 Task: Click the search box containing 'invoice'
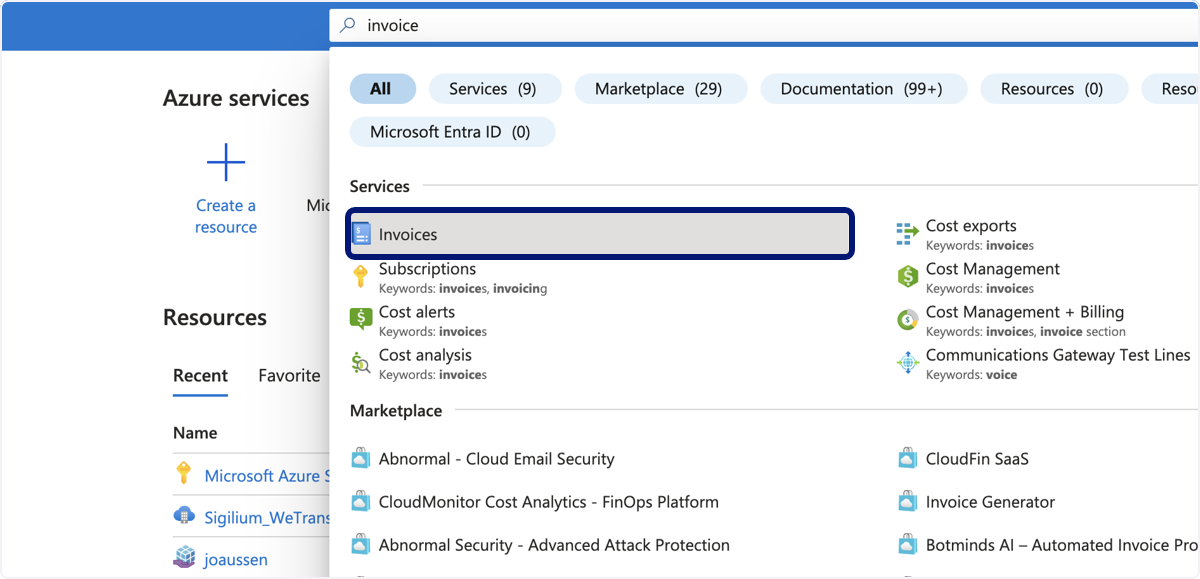click(765, 26)
